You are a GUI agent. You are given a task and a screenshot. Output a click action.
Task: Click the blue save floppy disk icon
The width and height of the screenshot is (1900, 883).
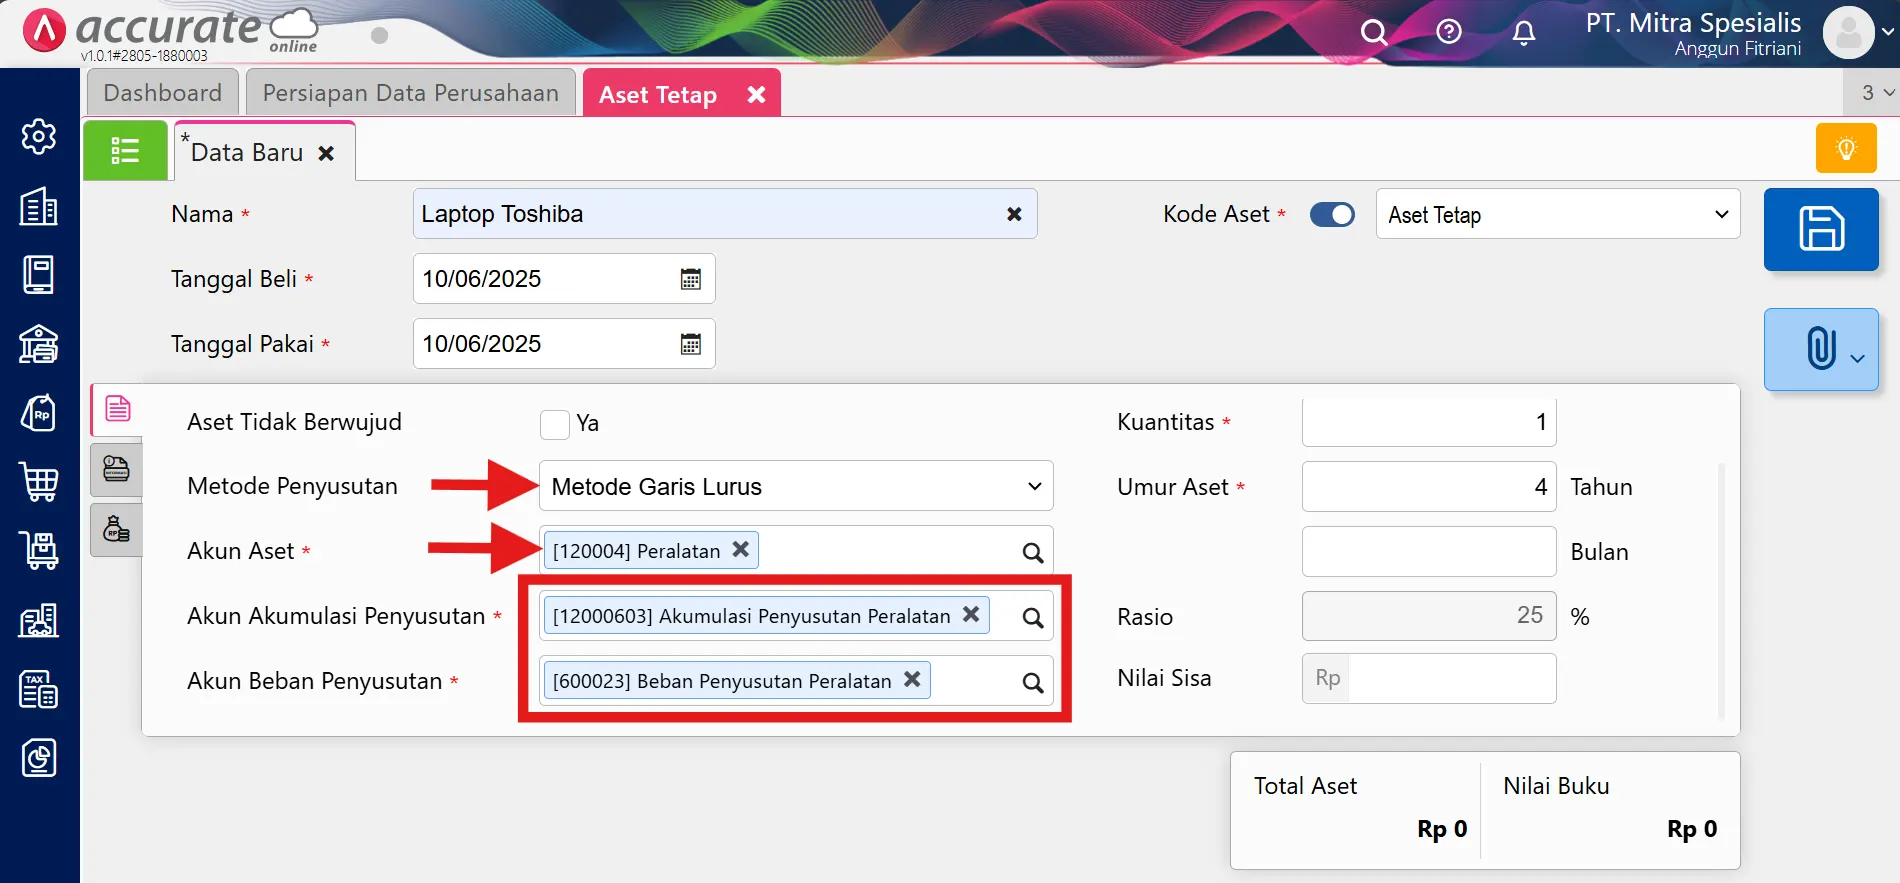pos(1821,229)
